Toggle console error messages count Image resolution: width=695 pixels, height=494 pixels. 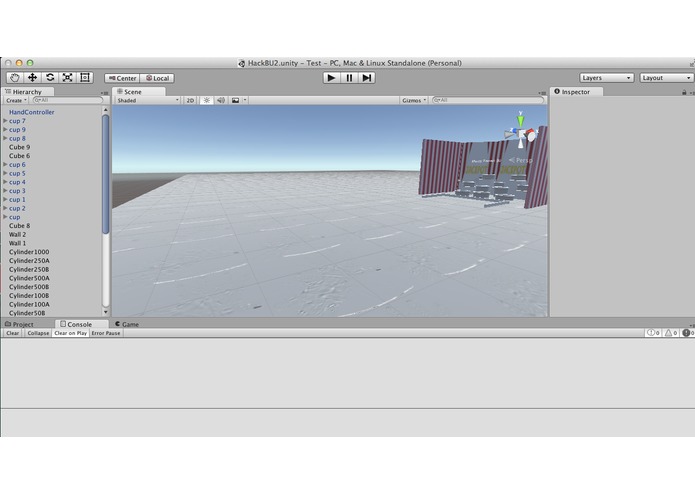[x=688, y=333]
